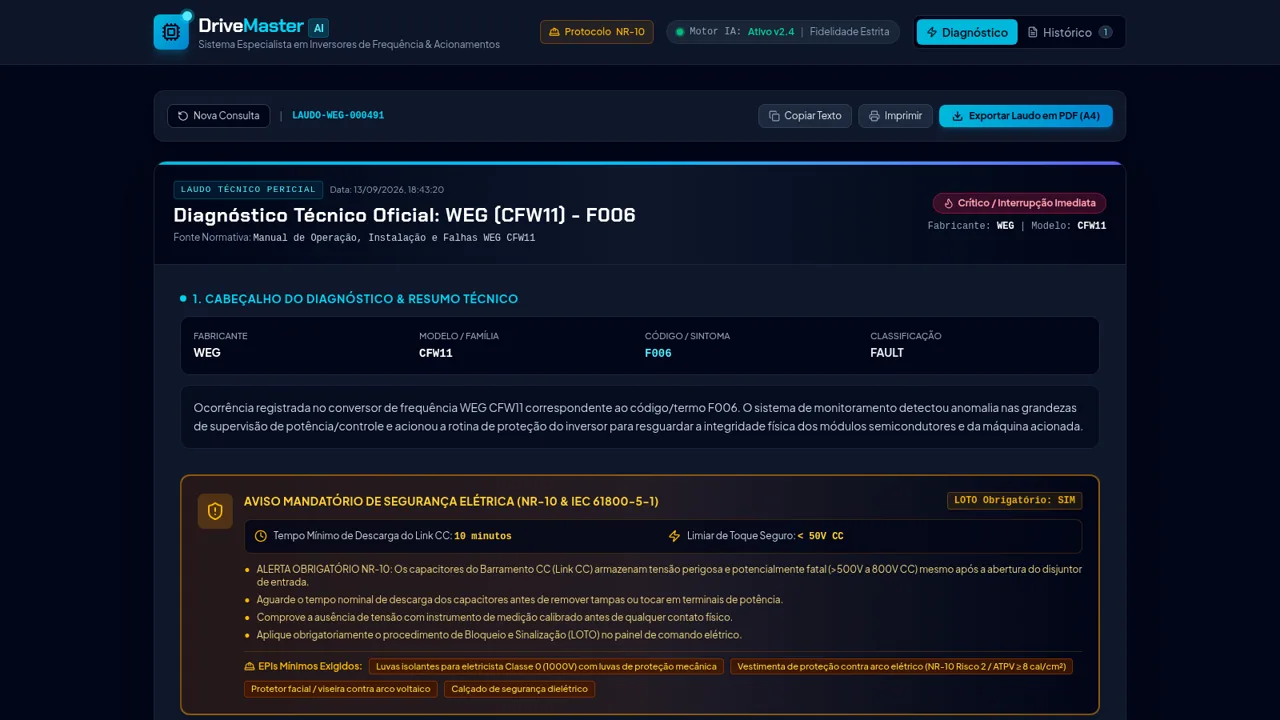This screenshot has width=1280, height=720.
Task: Print the report with Imprimir
Action: click(x=895, y=116)
